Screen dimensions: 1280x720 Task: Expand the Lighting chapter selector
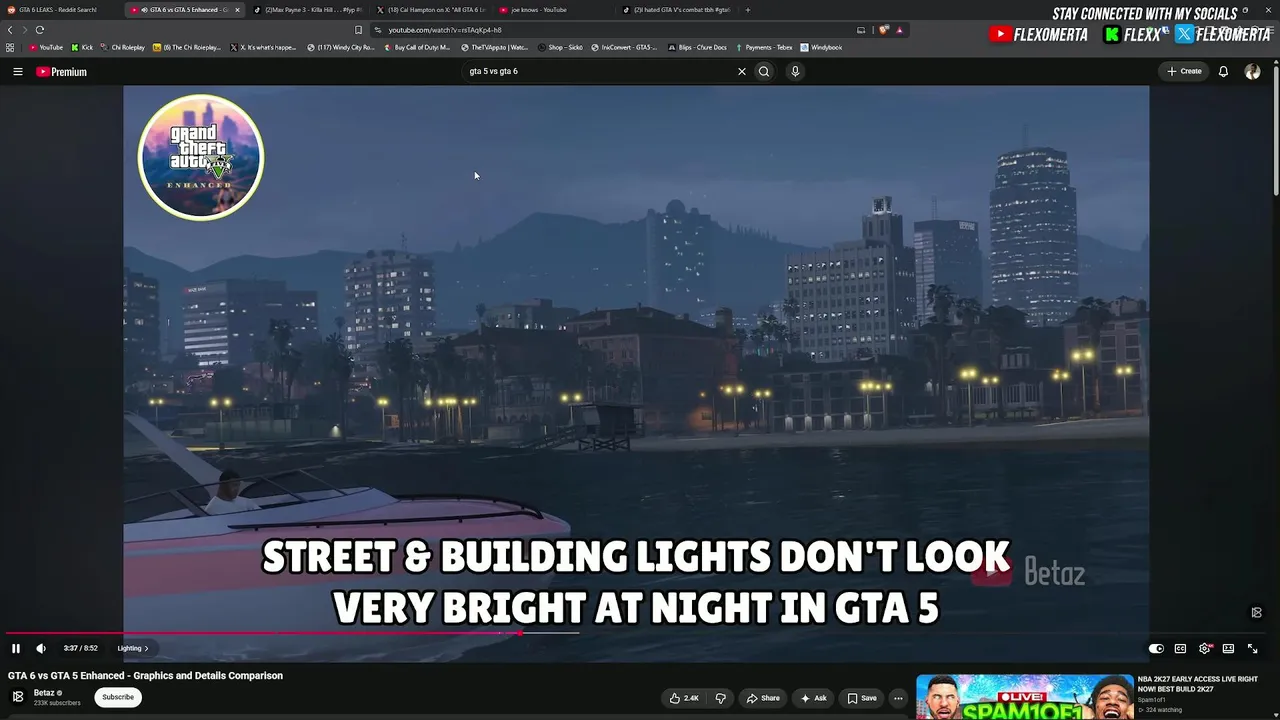[133, 648]
